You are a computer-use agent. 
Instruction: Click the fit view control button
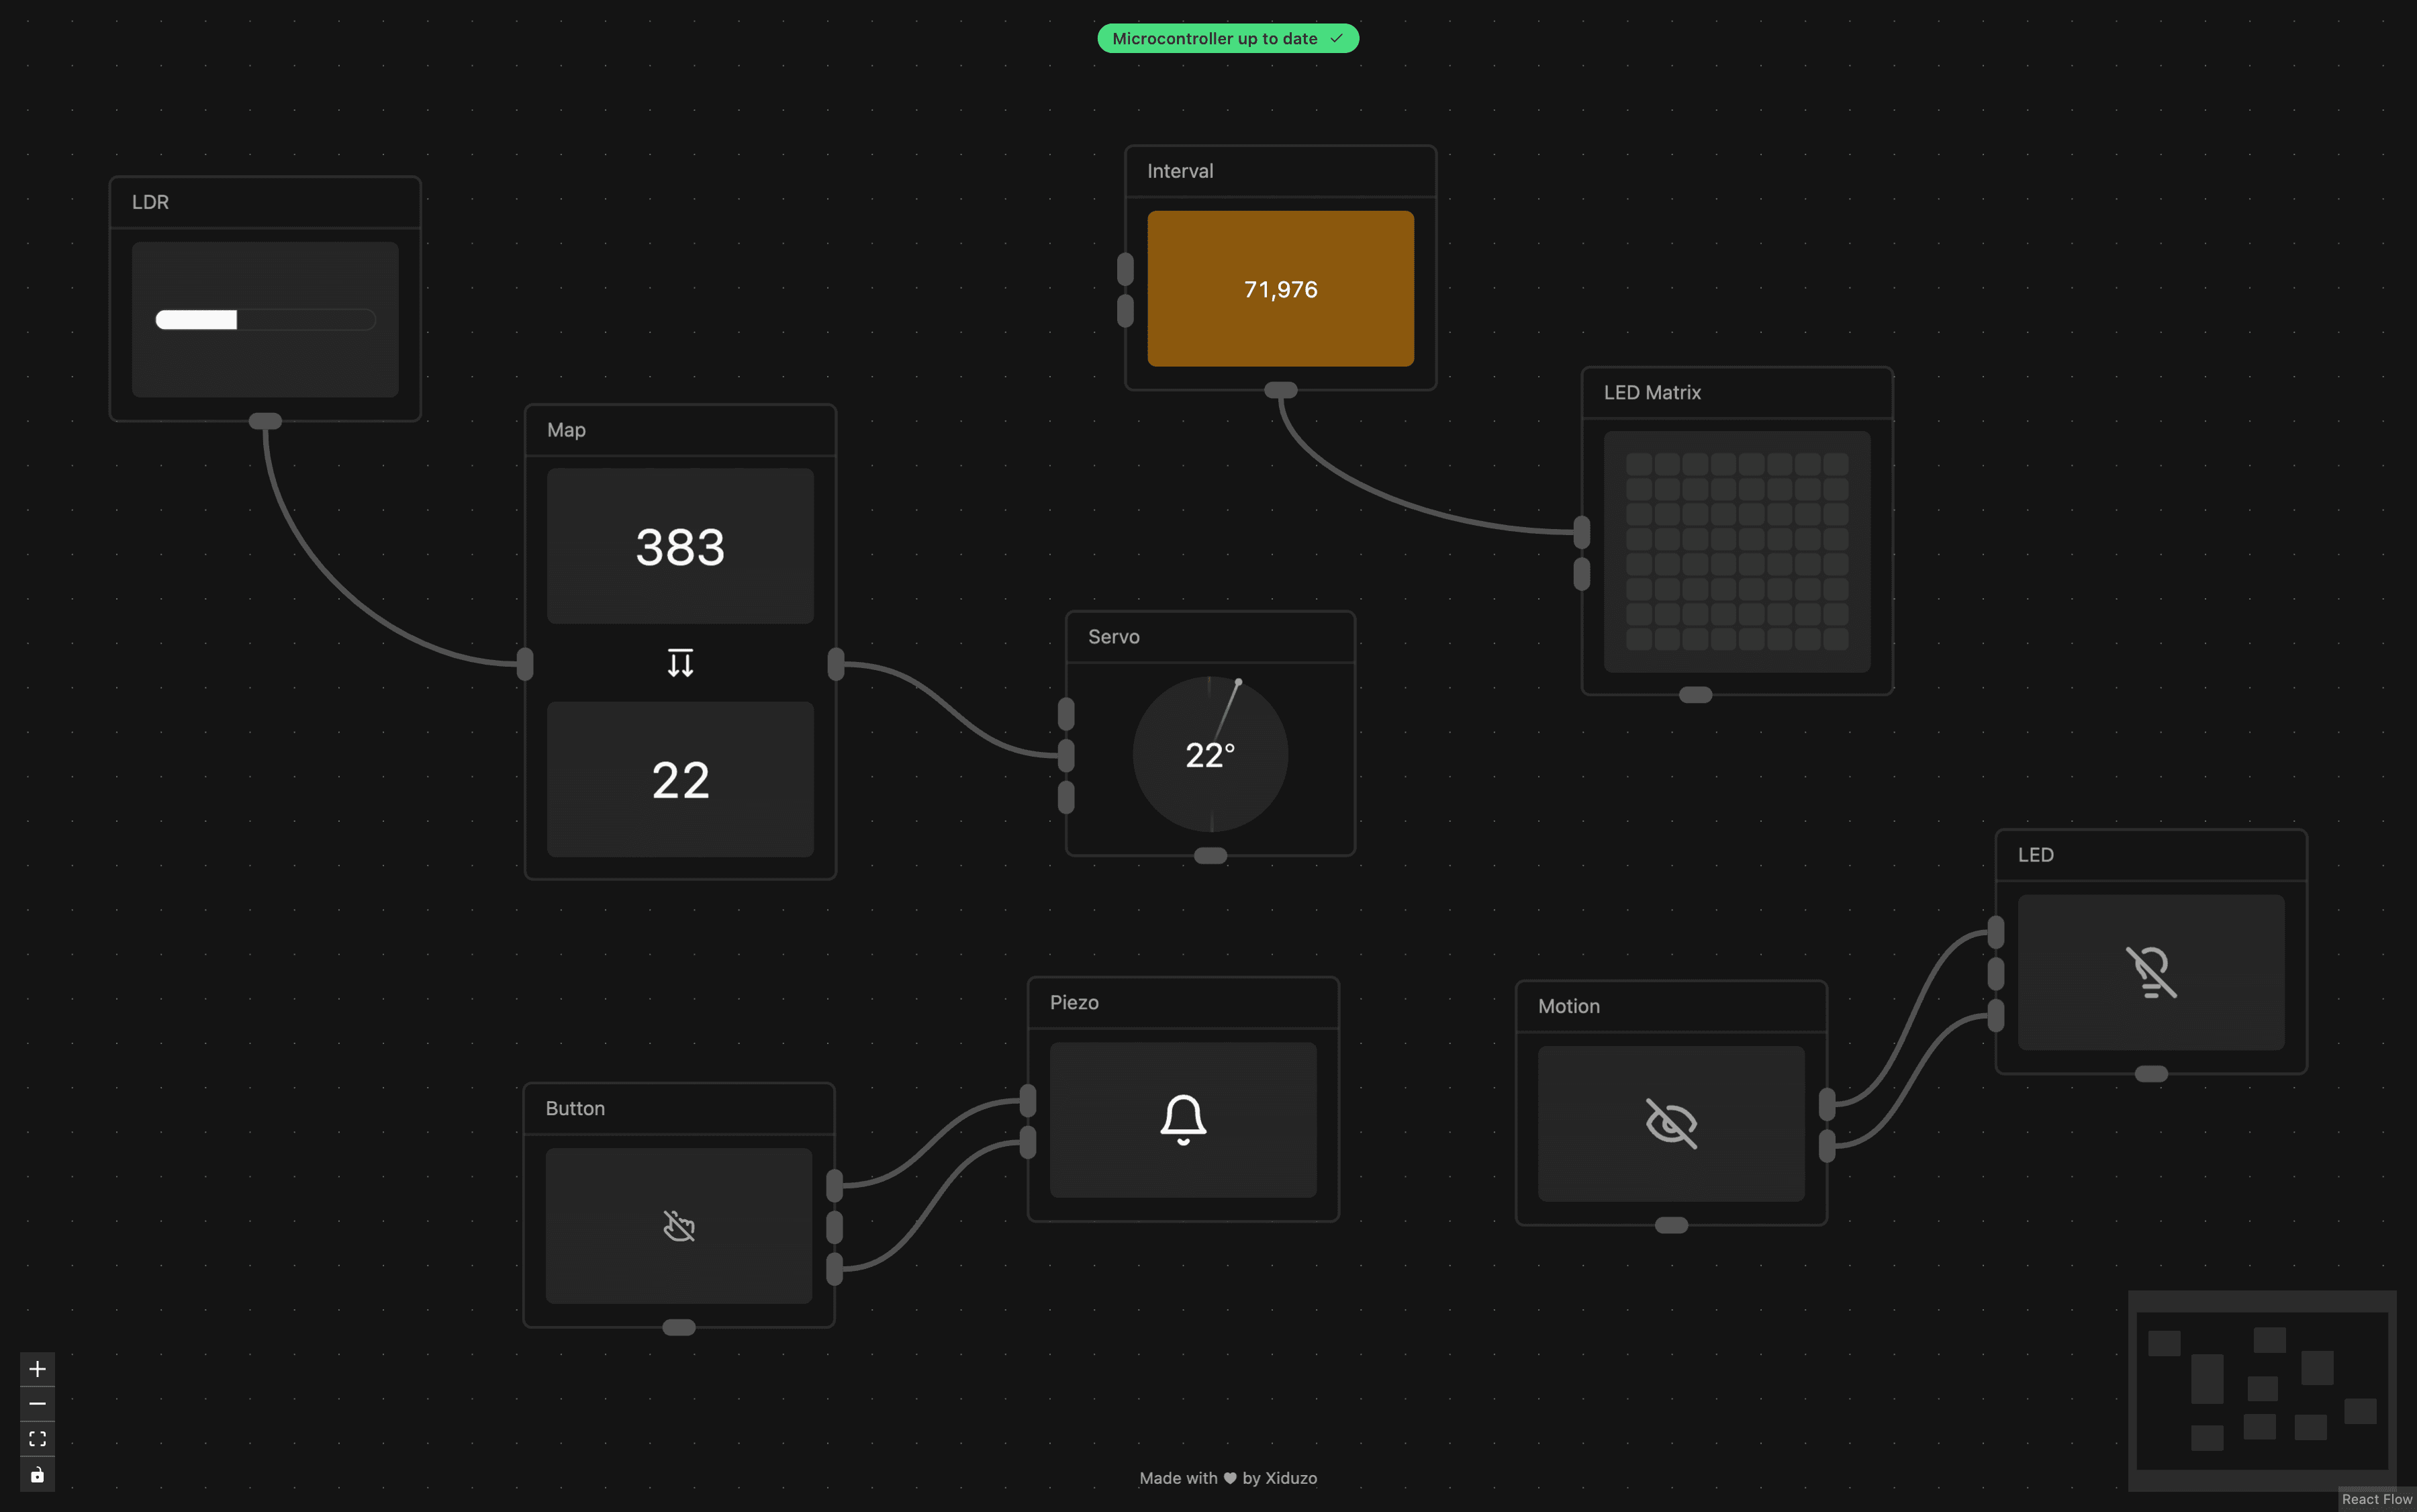[x=37, y=1439]
